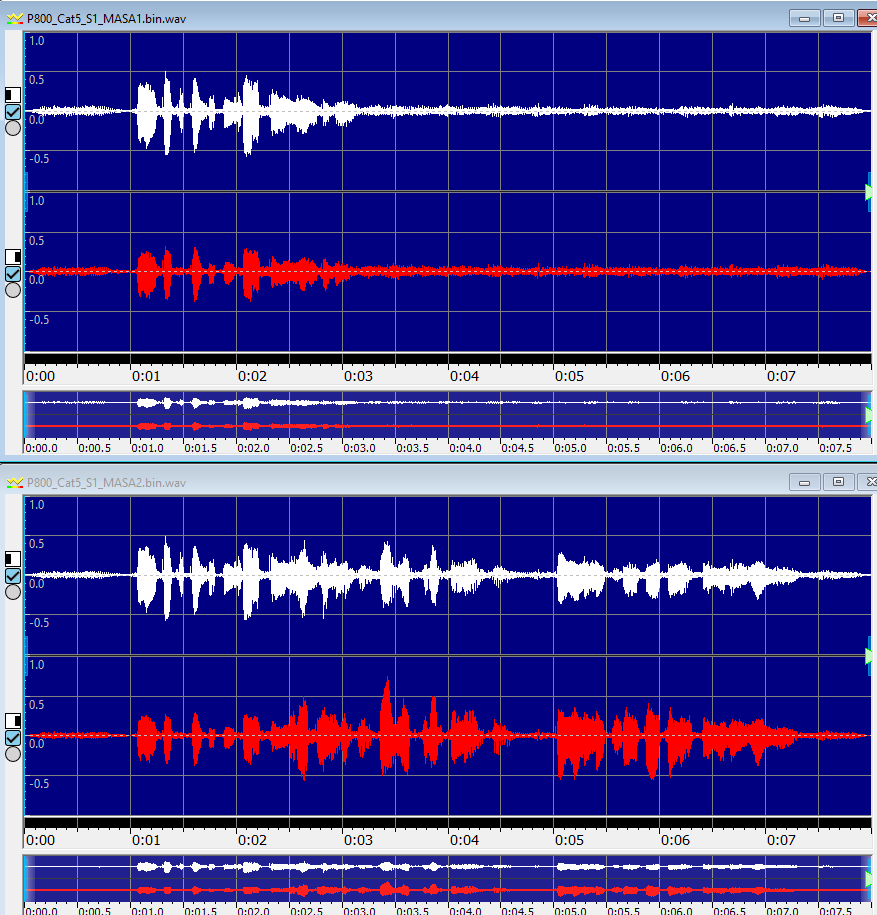Screen dimensions: 877x915
Task: Click MASA1 overview strip at 0:04.0
Action: 464,413
